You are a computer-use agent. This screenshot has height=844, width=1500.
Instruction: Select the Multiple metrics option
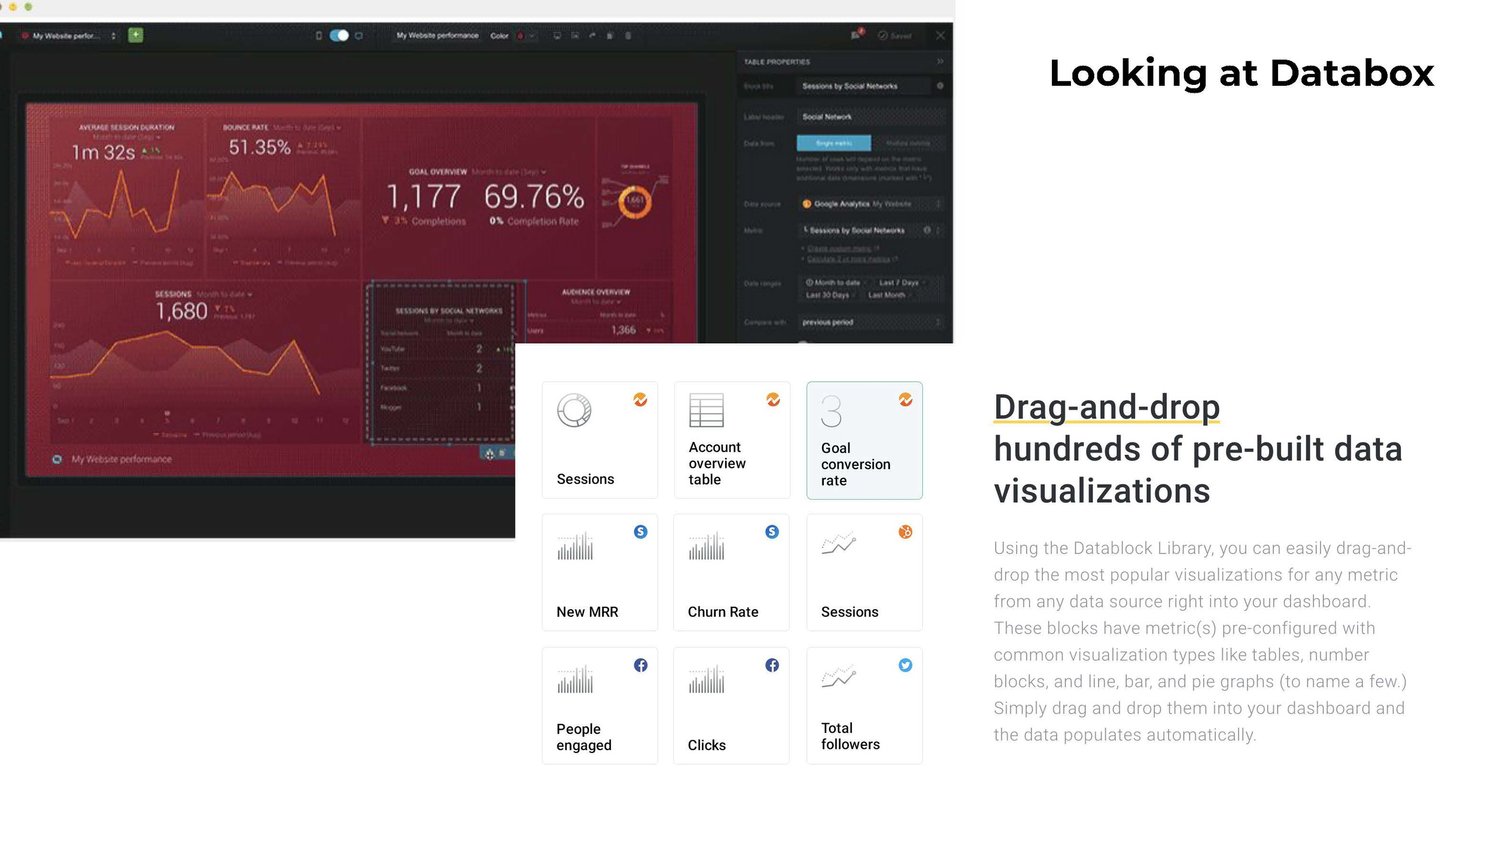click(908, 143)
